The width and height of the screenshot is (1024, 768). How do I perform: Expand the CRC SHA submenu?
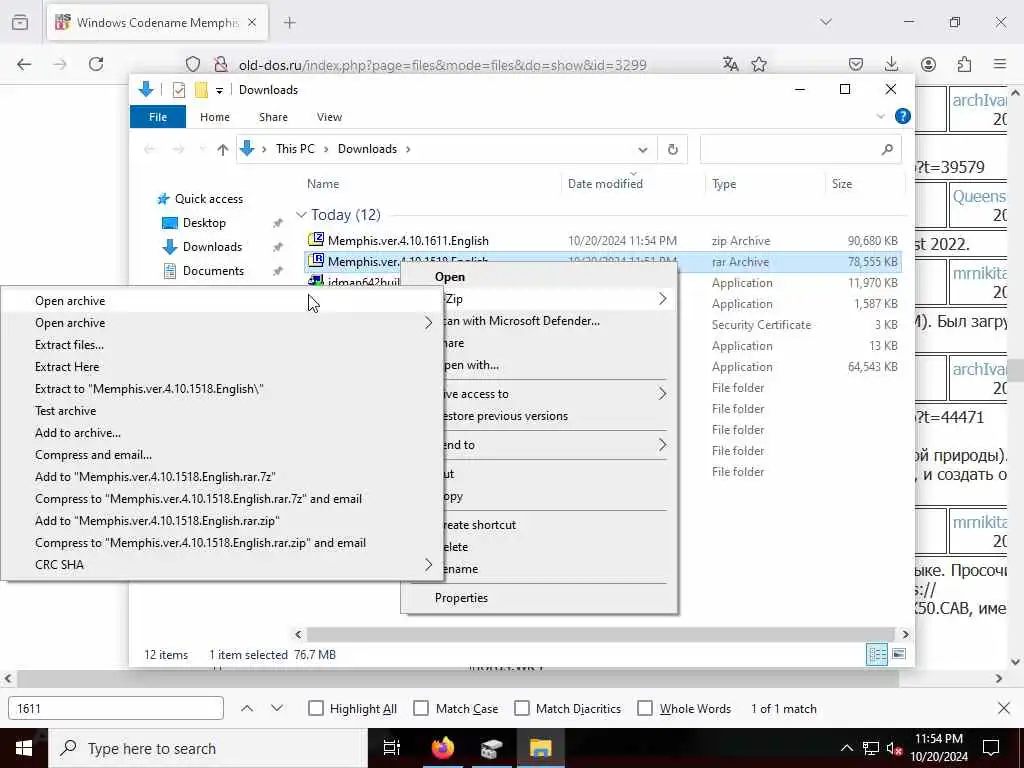428,564
